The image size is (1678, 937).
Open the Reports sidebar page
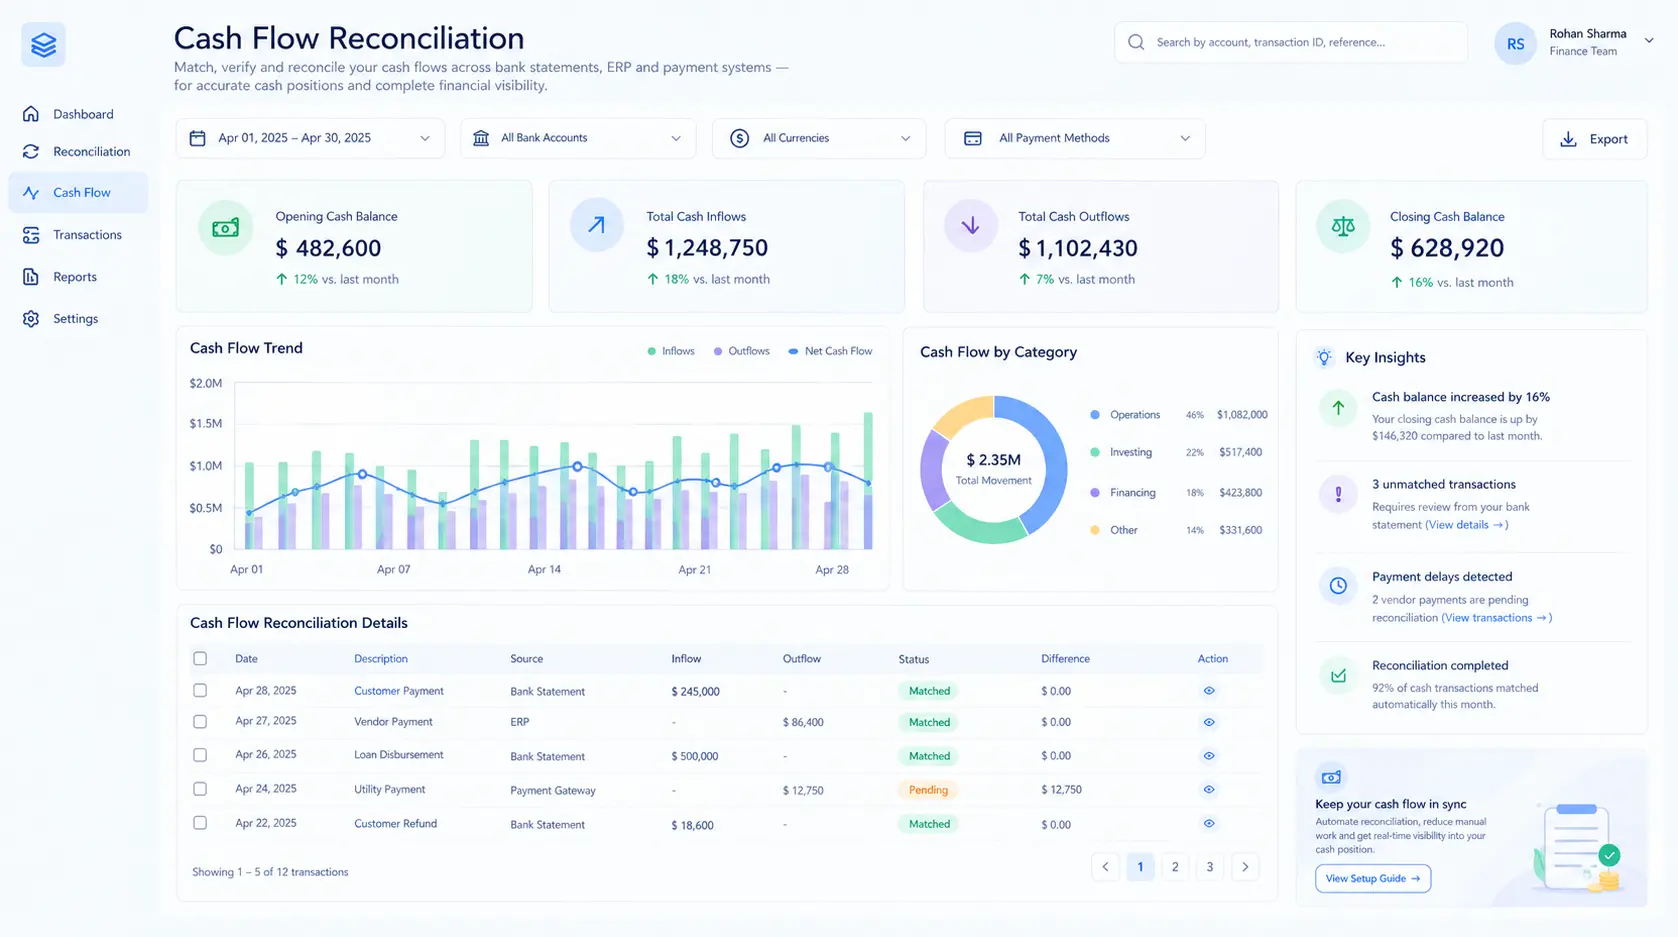tap(60, 277)
